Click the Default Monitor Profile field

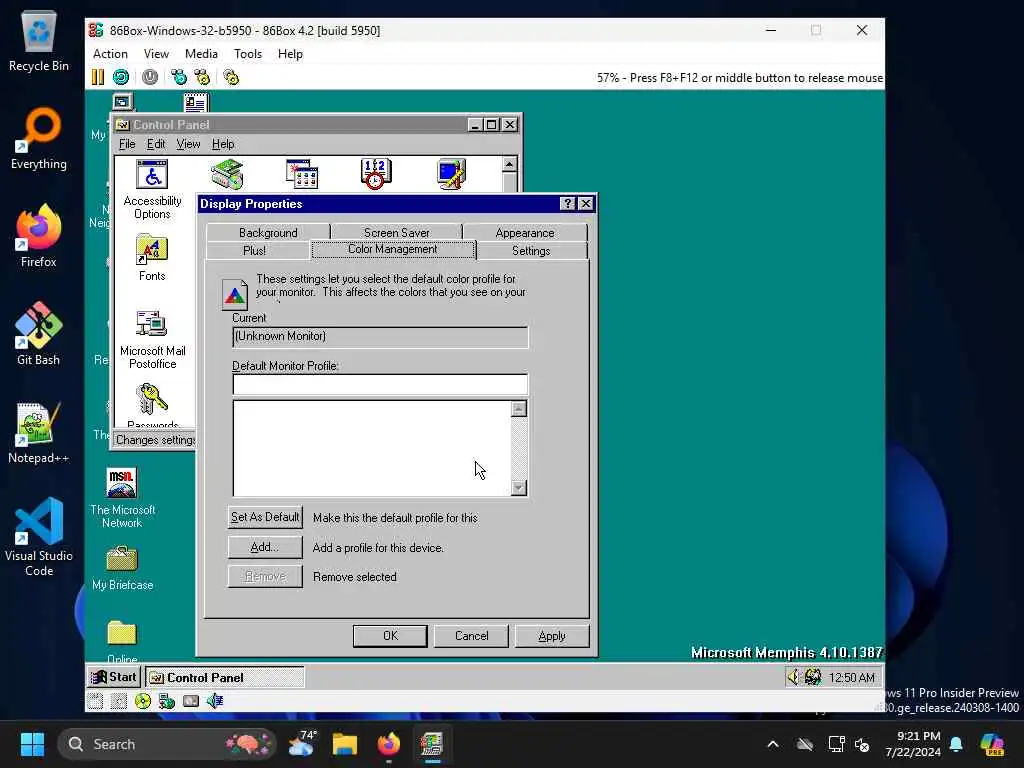380,384
